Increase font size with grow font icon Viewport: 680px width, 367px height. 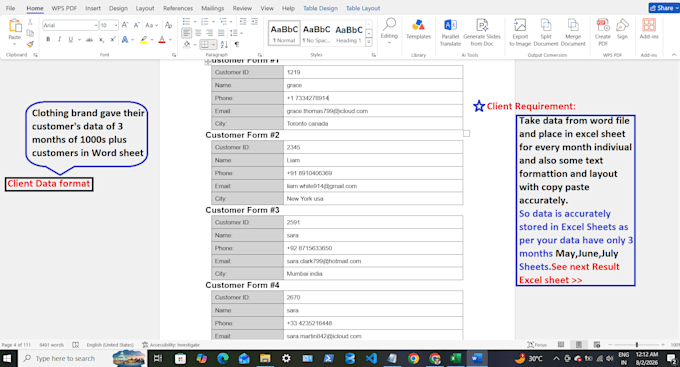click(x=125, y=25)
